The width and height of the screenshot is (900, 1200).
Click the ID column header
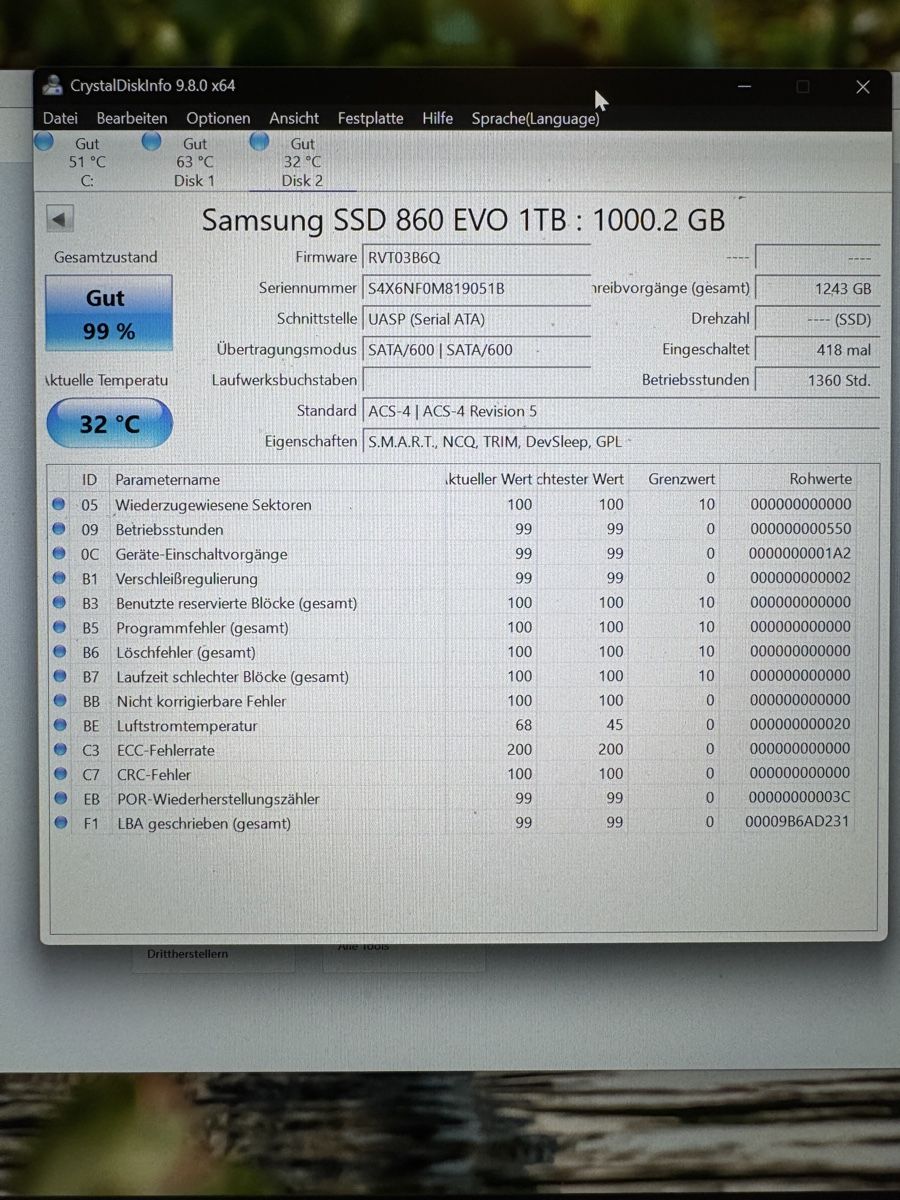pos(90,480)
